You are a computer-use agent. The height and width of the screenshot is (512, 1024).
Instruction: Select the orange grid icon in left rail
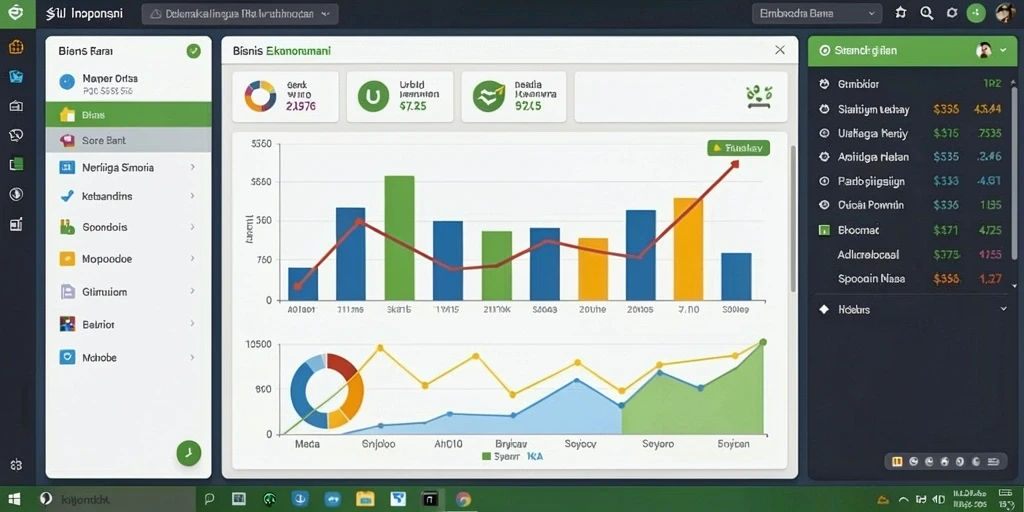click(16, 47)
